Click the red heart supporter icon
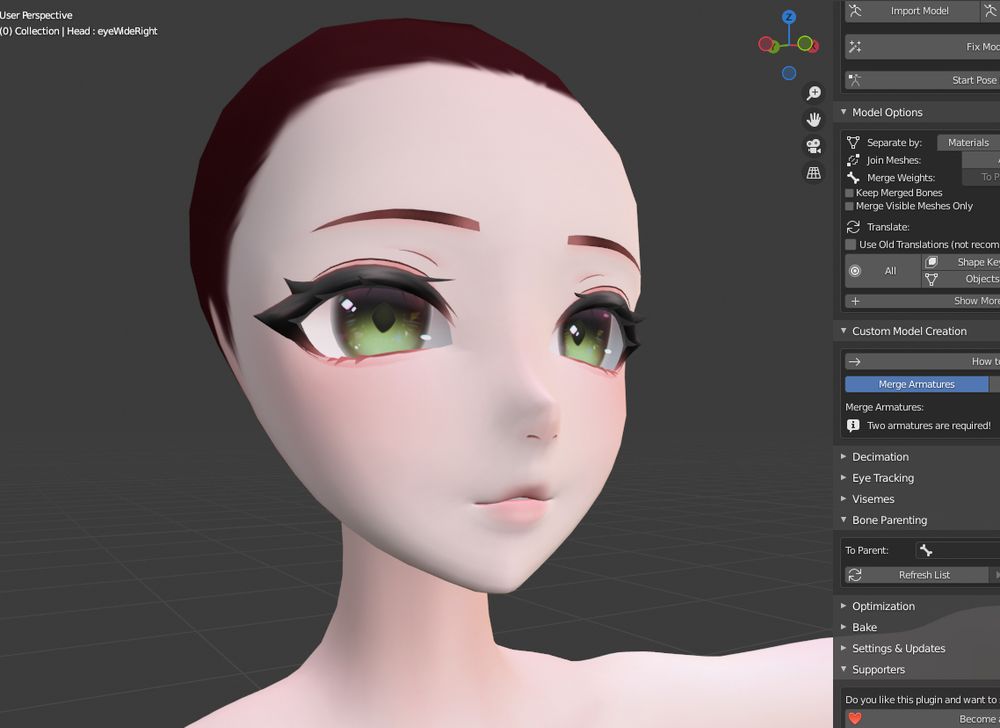Screen dimensions: 1000x728 tap(855, 719)
